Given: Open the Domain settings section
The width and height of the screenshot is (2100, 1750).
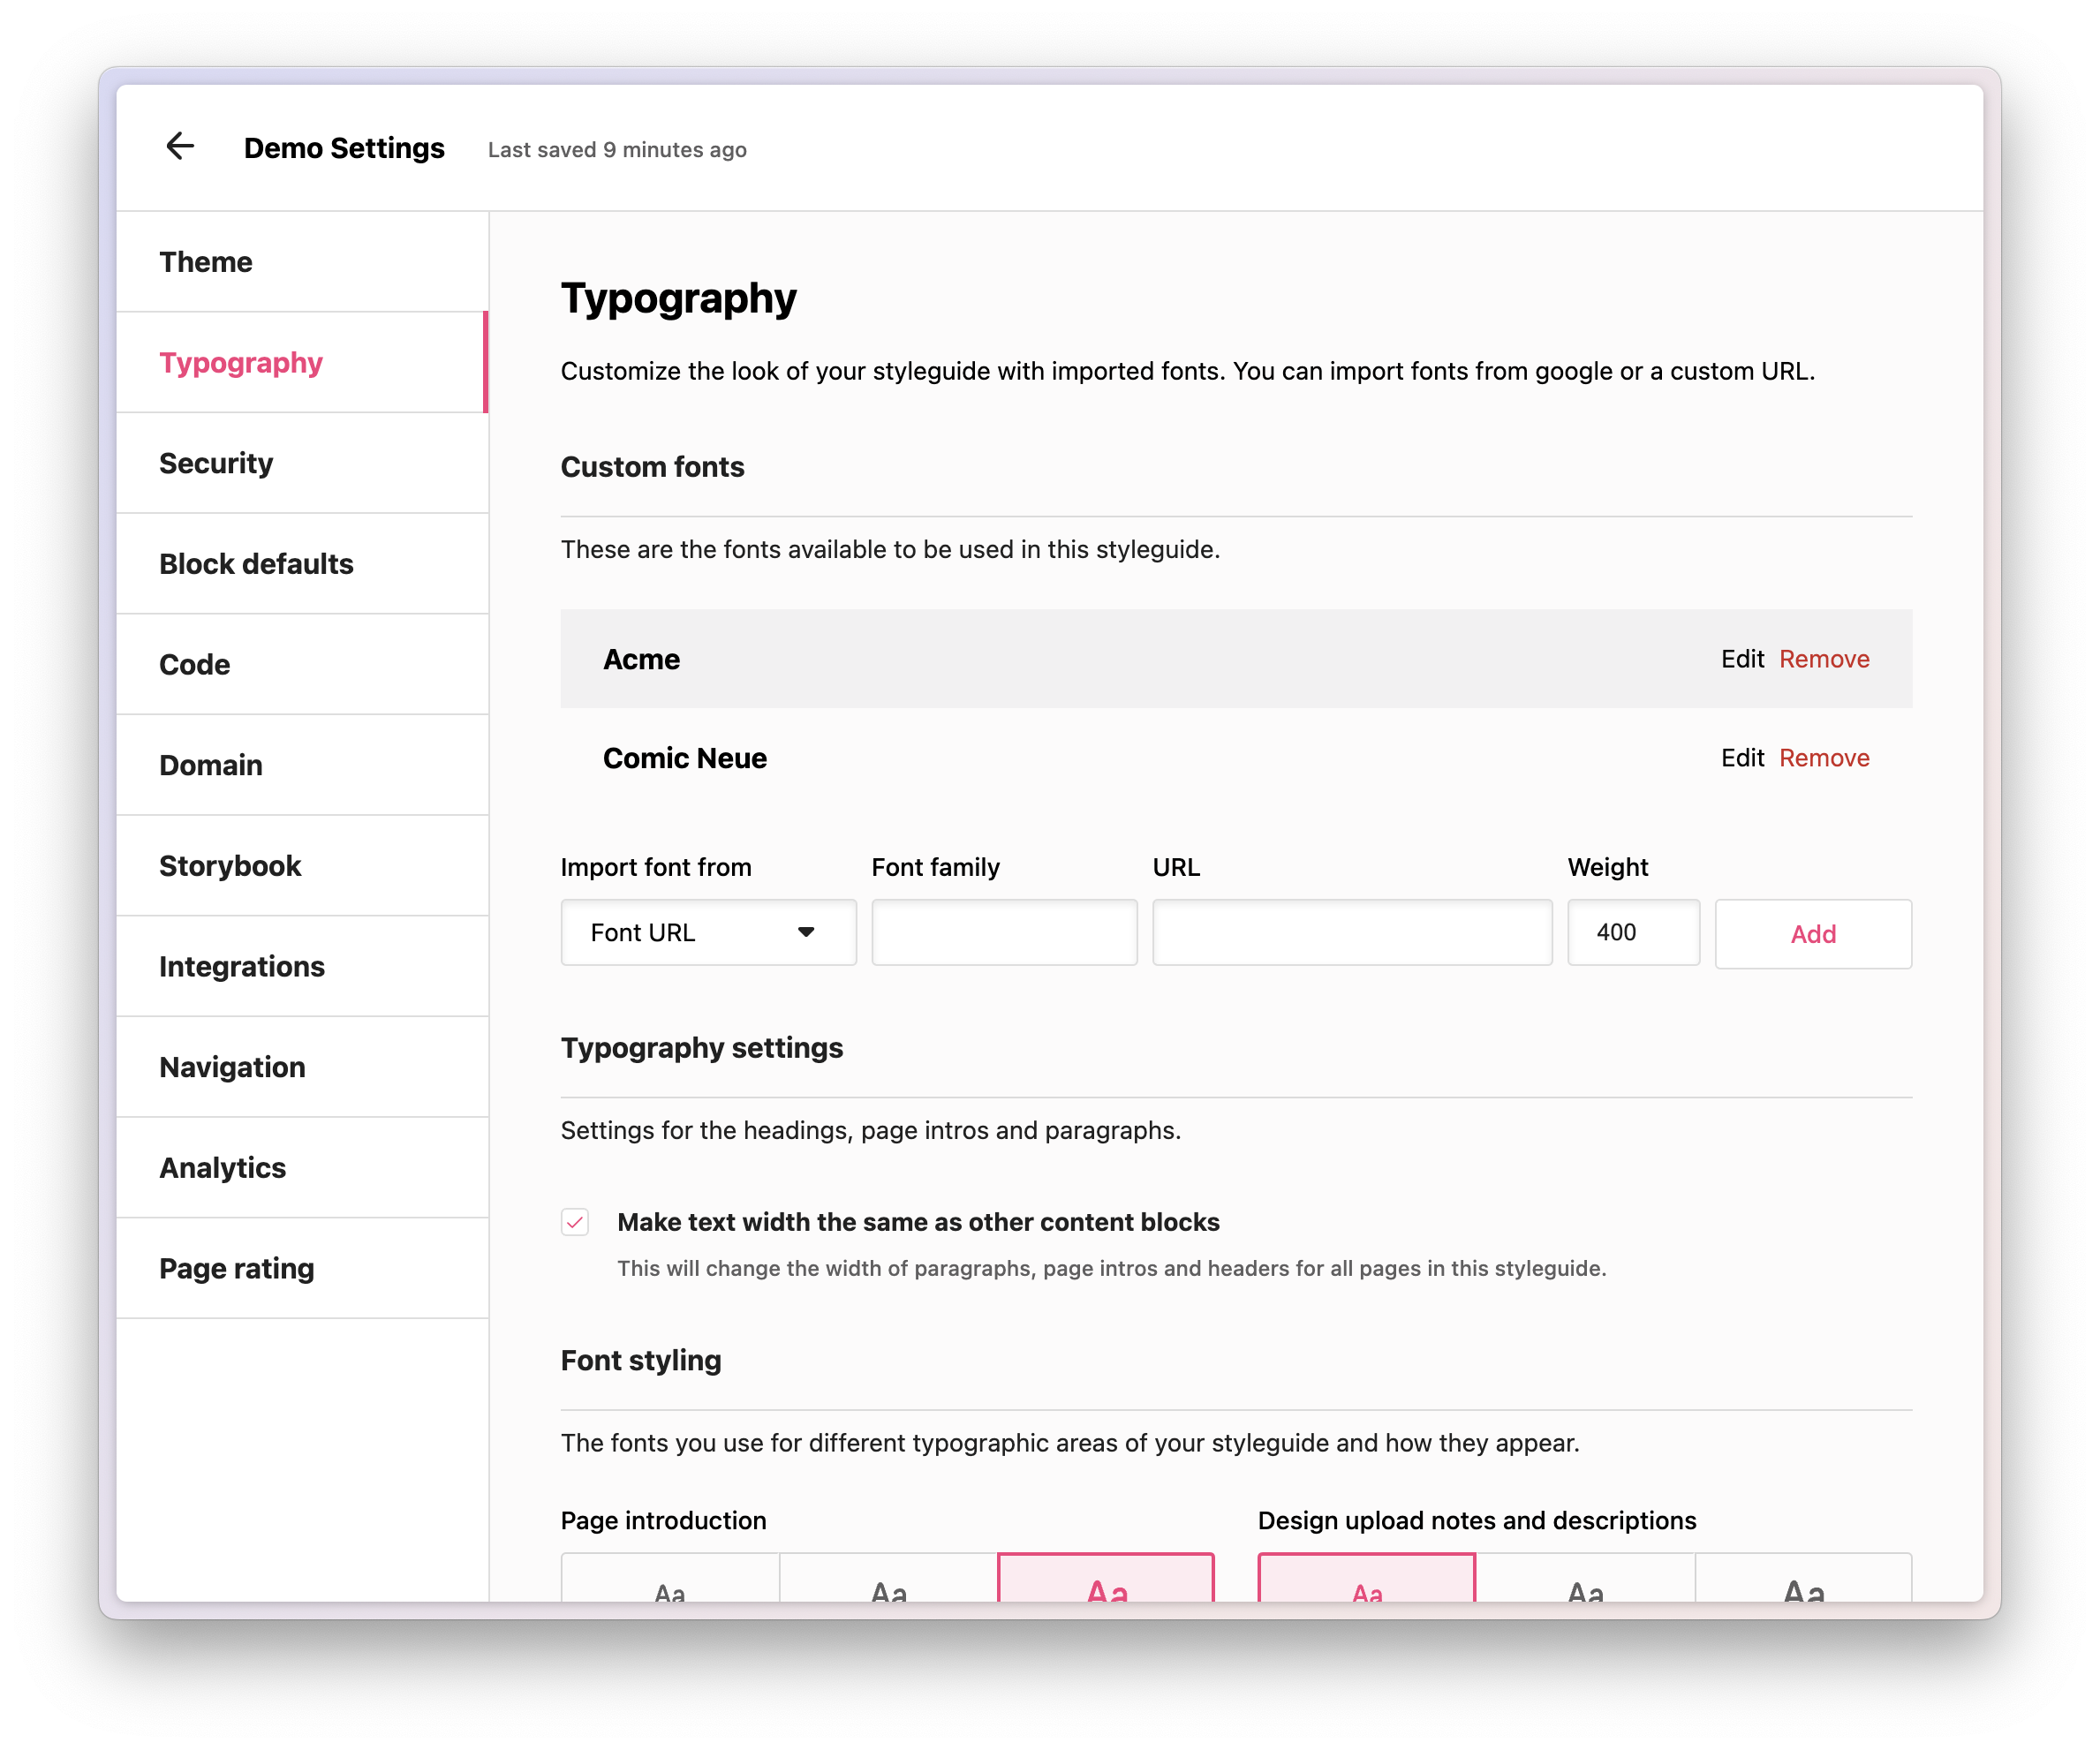Looking at the screenshot, I should 302,765.
